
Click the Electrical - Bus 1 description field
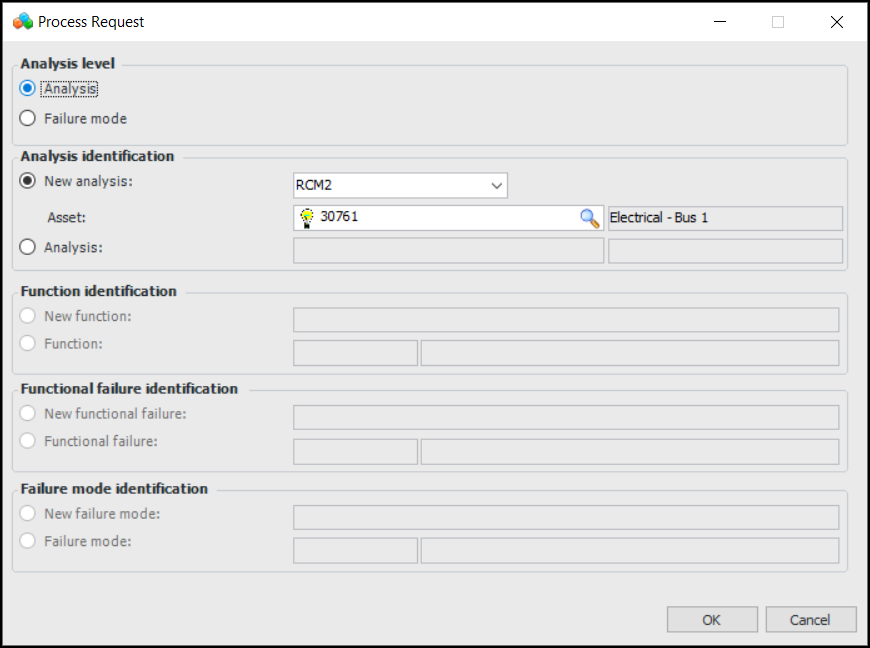click(x=724, y=218)
